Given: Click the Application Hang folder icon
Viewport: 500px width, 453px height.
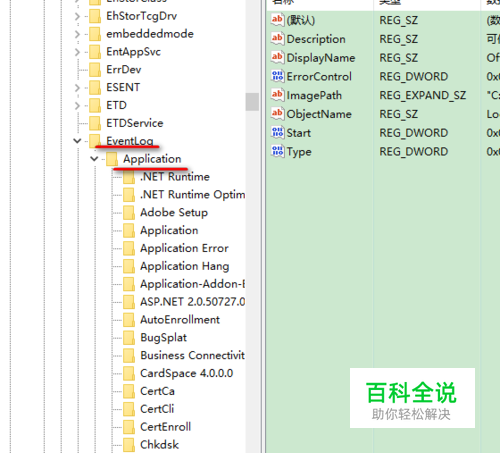Looking at the screenshot, I should point(129,266).
